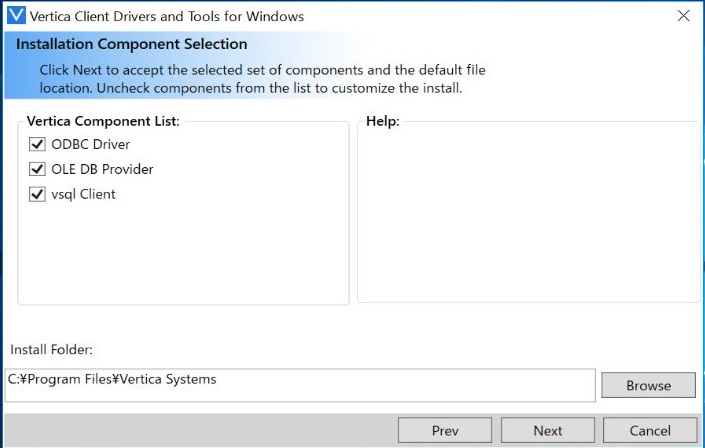This screenshot has width=705, height=448.
Task: Click the Install Folder label
Action: point(51,349)
